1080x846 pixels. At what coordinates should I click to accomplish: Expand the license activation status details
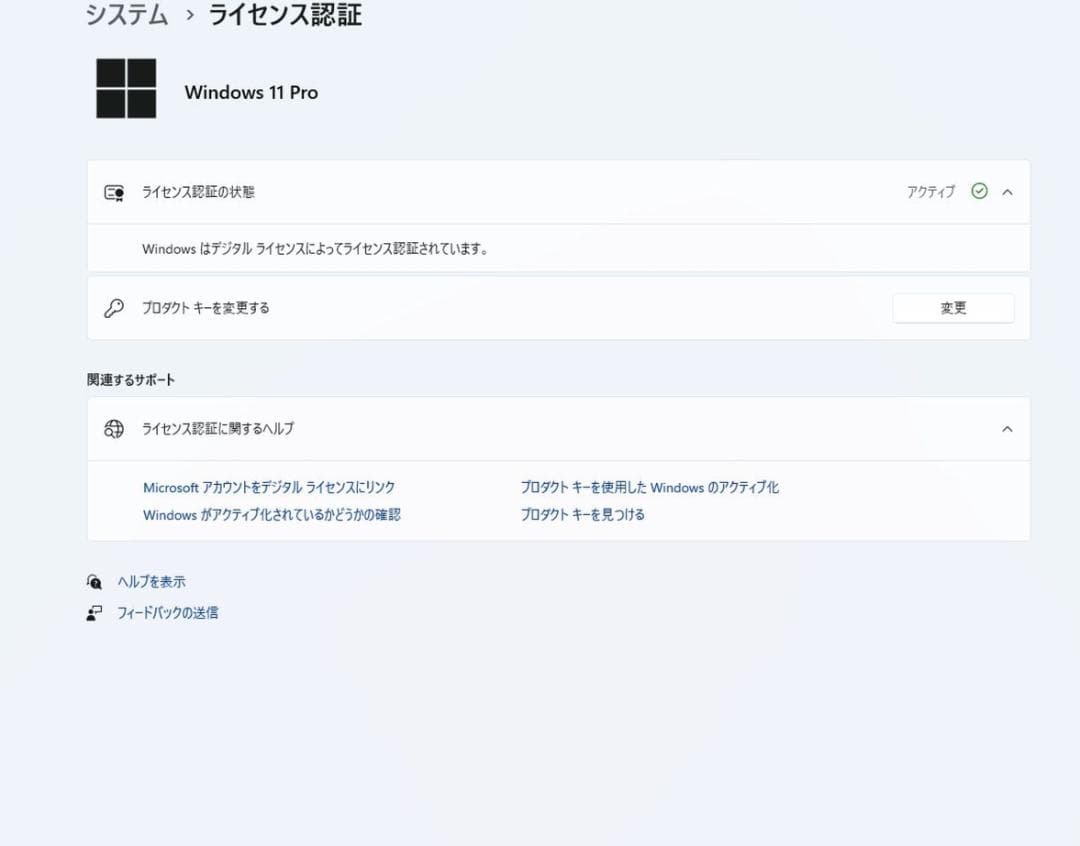[x=1007, y=192]
